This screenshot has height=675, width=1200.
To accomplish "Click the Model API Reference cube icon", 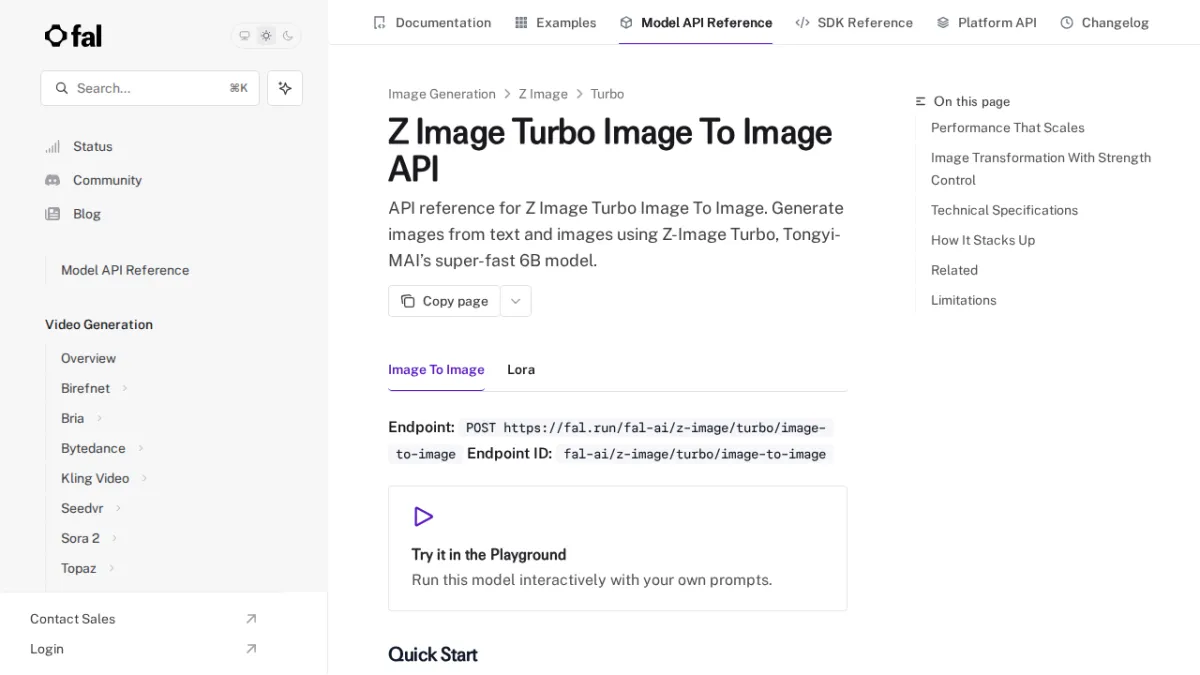I will pos(626,22).
